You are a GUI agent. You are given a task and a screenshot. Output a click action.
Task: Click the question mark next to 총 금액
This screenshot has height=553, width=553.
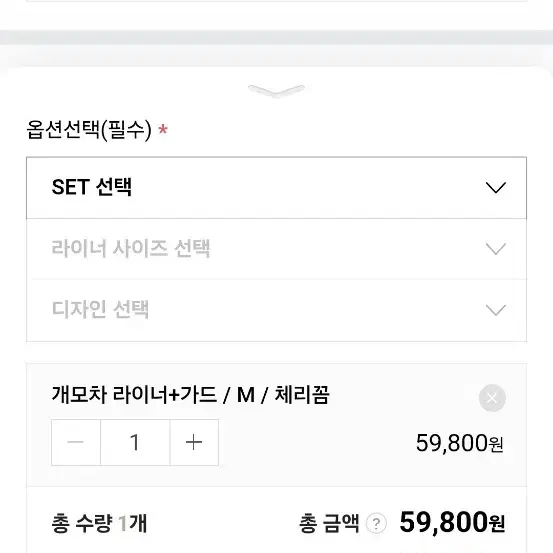(376, 523)
